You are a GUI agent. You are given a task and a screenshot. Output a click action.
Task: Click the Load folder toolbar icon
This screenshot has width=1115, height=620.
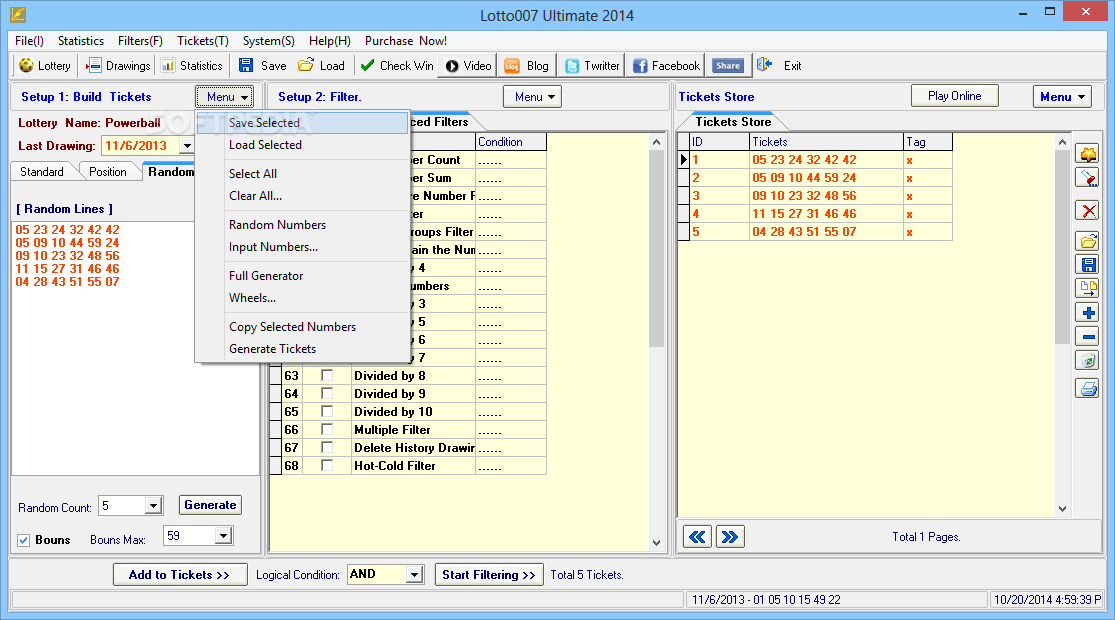click(306, 65)
